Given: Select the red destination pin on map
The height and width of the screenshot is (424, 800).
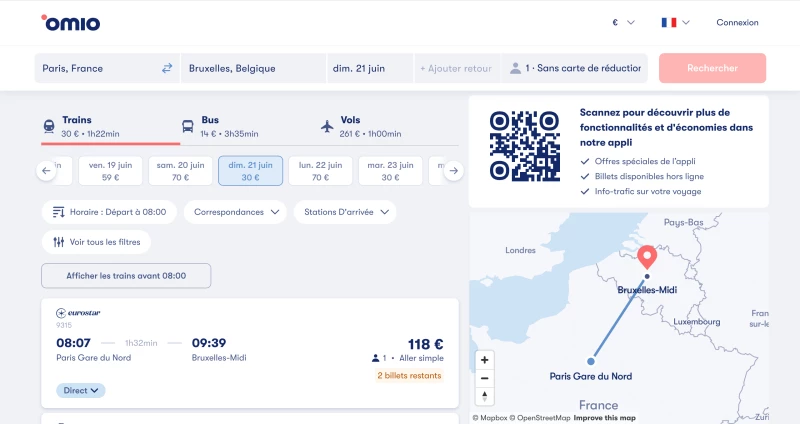Looking at the screenshot, I should tap(647, 257).
